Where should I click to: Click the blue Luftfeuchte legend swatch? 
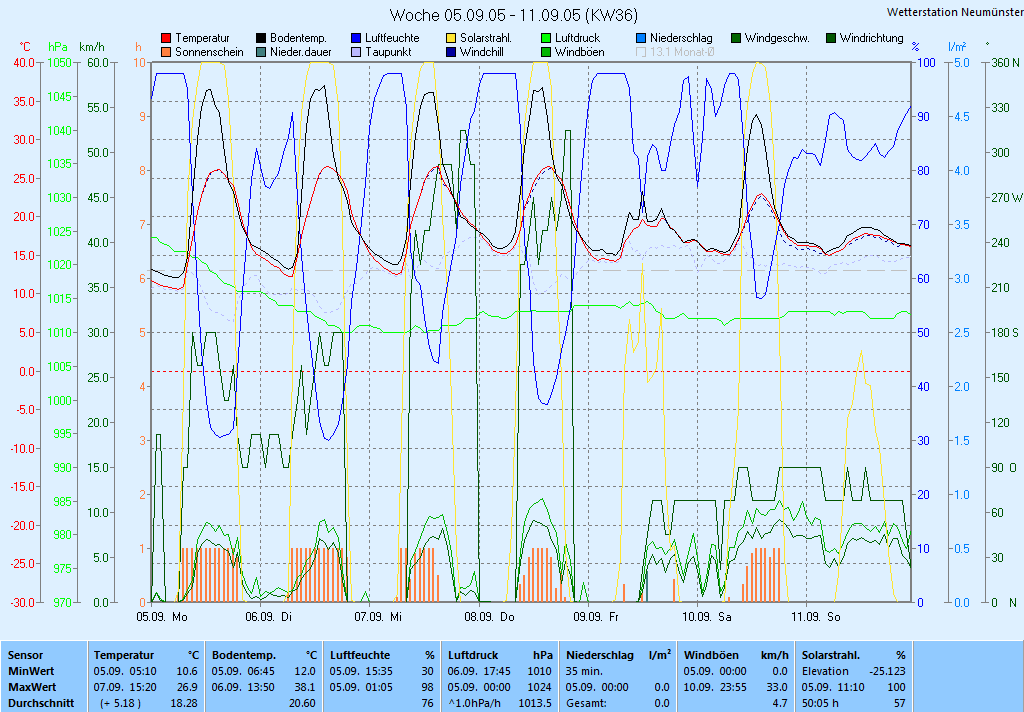tap(356, 39)
